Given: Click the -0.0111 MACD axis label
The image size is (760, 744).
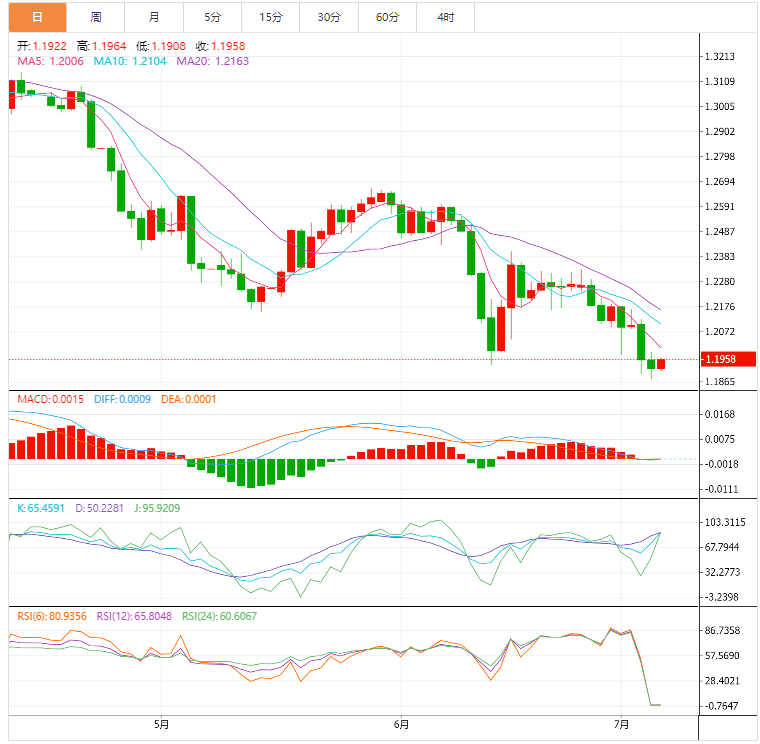Looking at the screenshot, I should point(721,490).
